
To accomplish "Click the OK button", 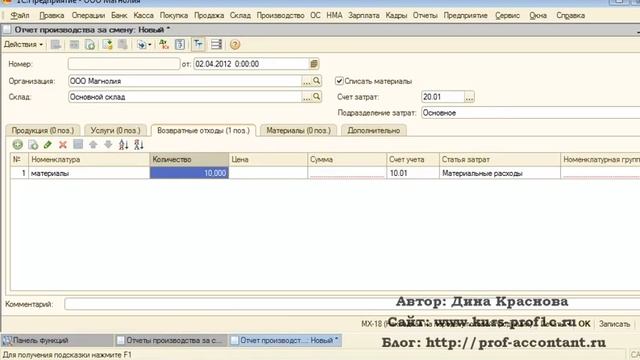I will pos(584,324).
